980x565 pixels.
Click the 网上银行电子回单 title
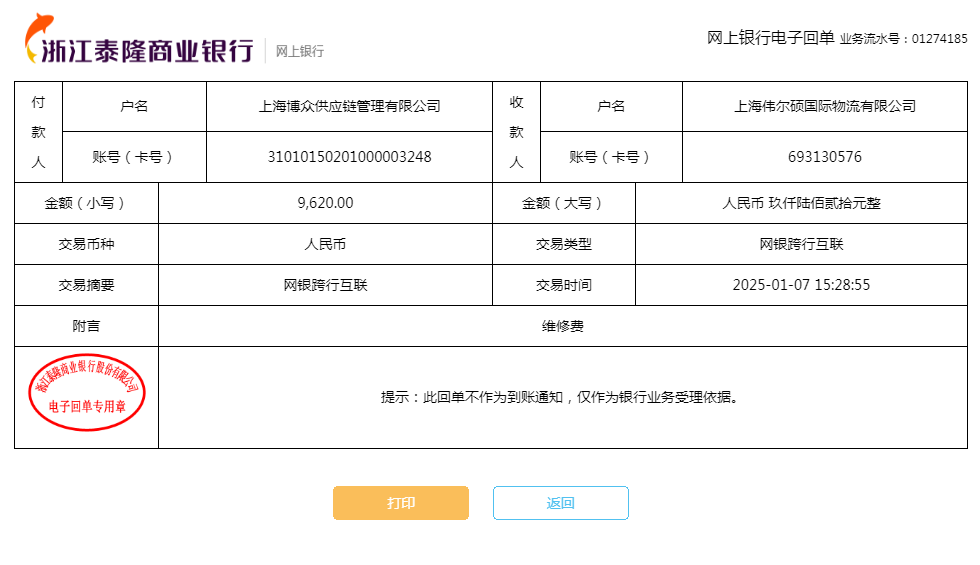770,38
